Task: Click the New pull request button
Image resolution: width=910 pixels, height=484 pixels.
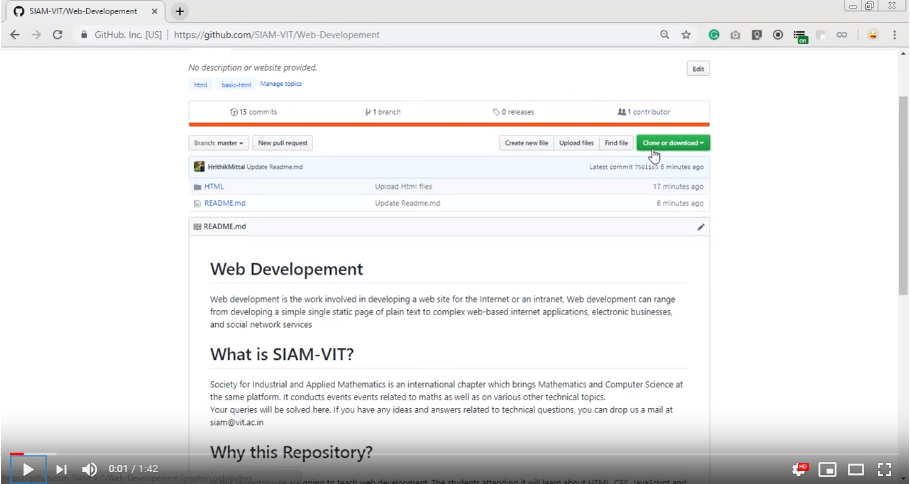Action: point(283,143)
